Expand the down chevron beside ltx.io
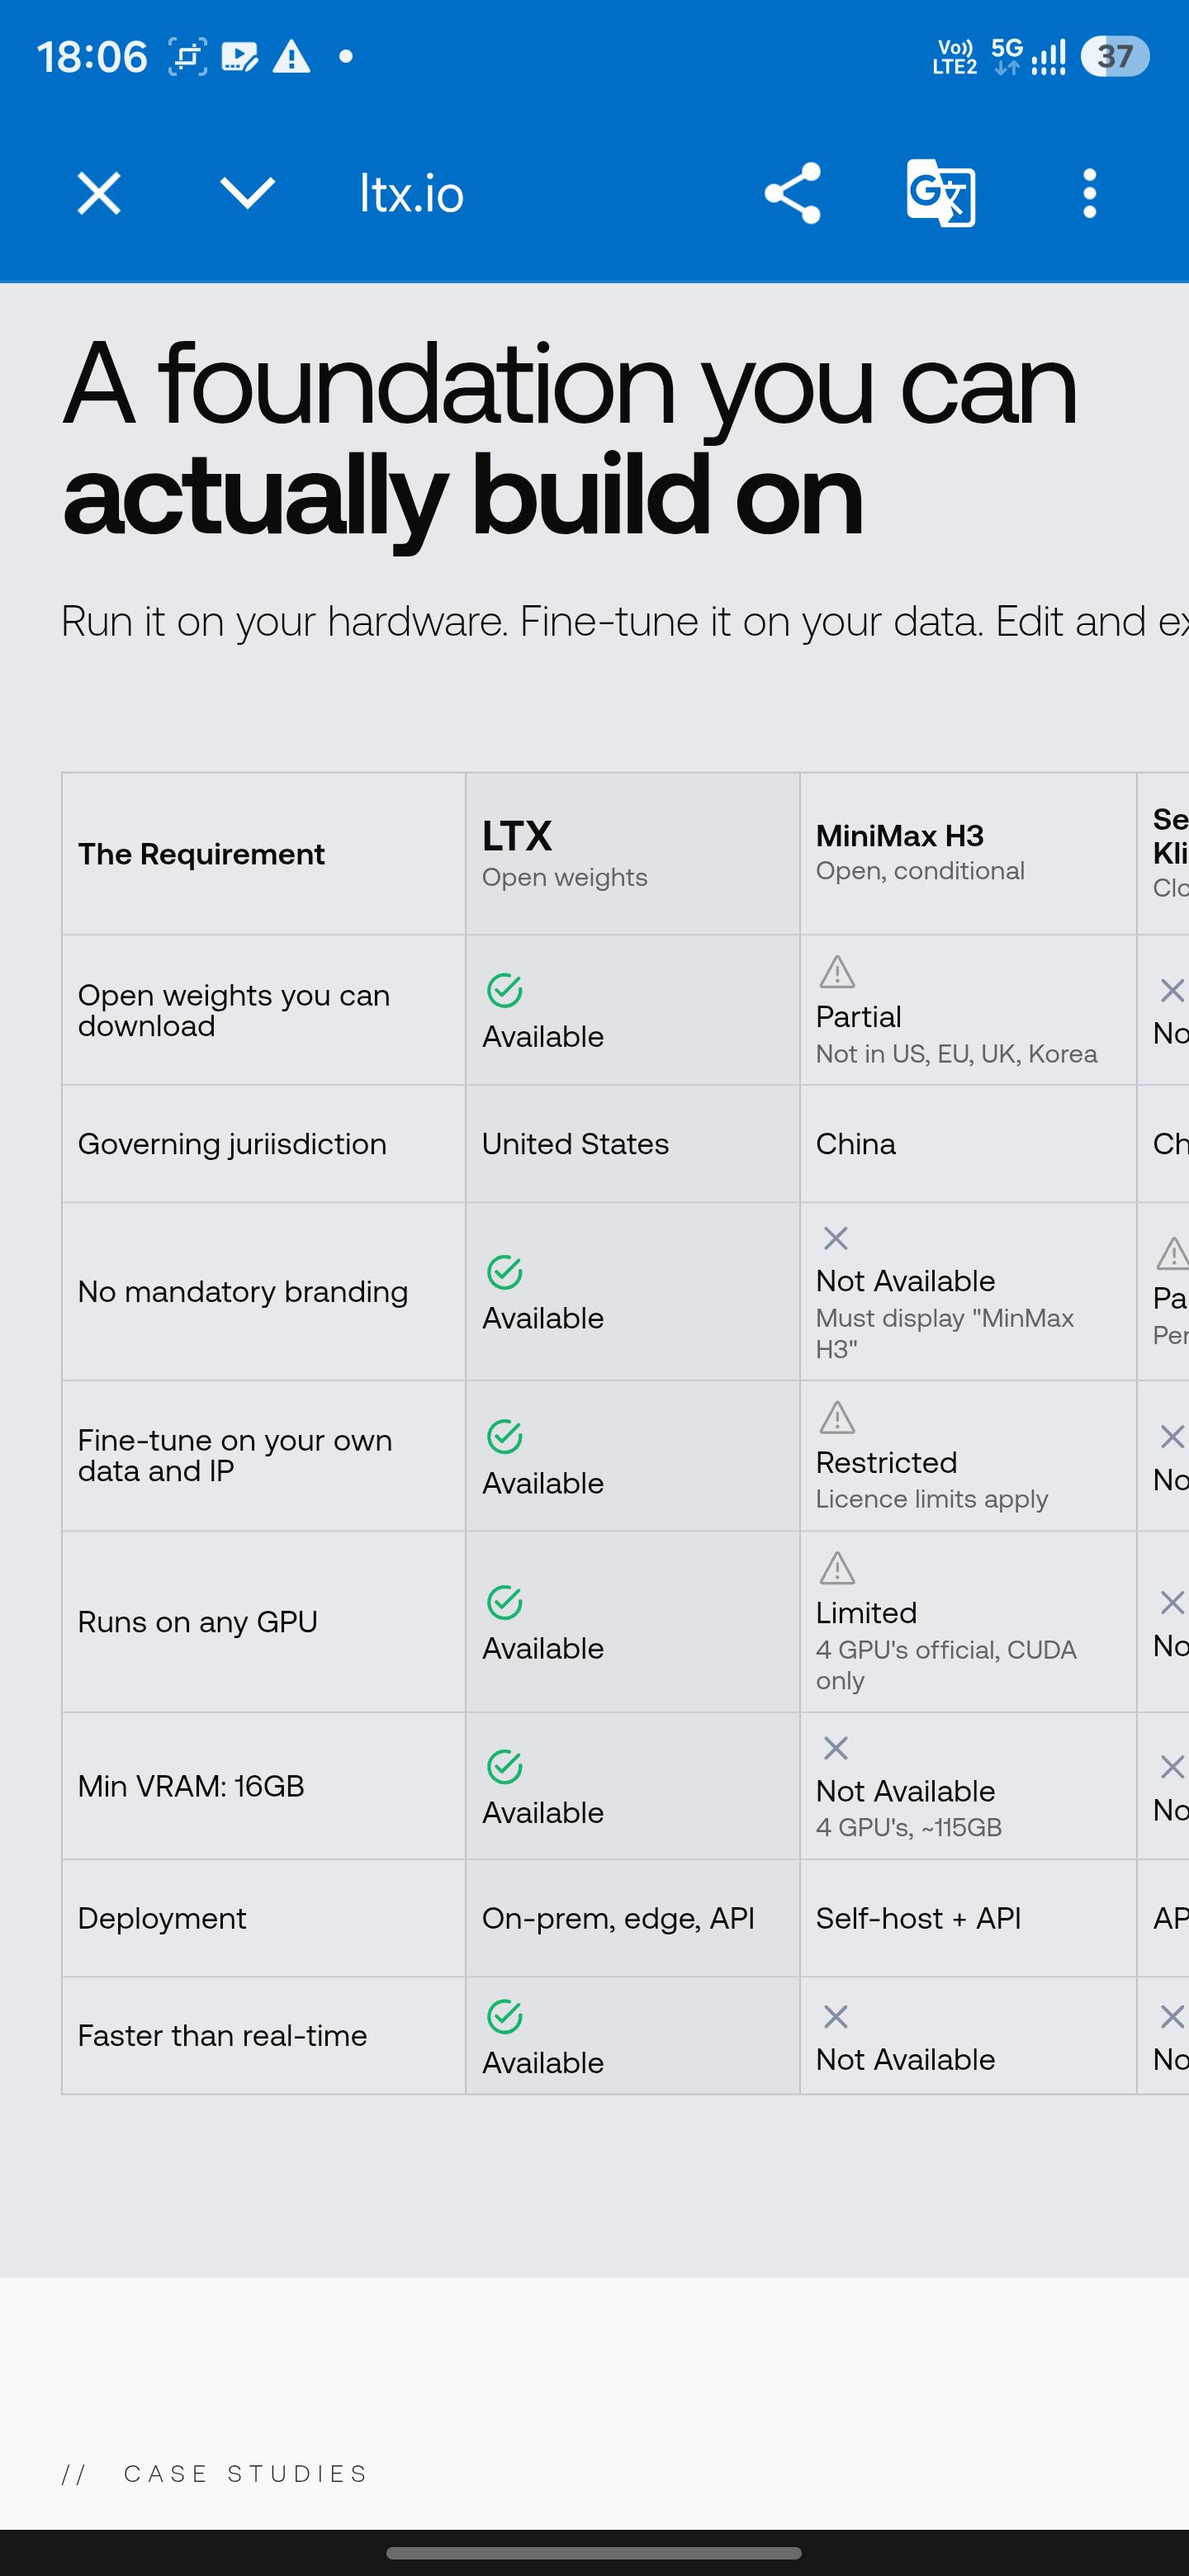1189x2576 pixels. (247, 193)
